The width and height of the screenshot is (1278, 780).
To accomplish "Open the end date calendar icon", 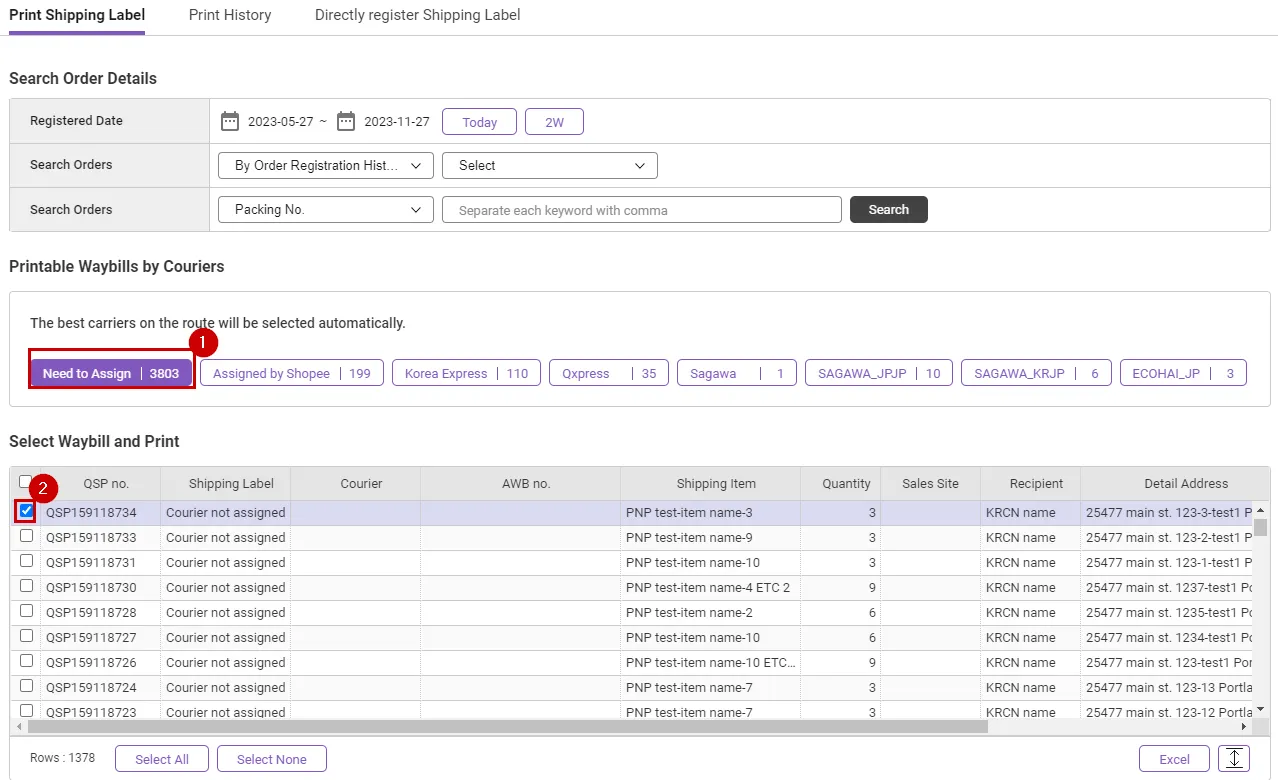I will (346, 122).
